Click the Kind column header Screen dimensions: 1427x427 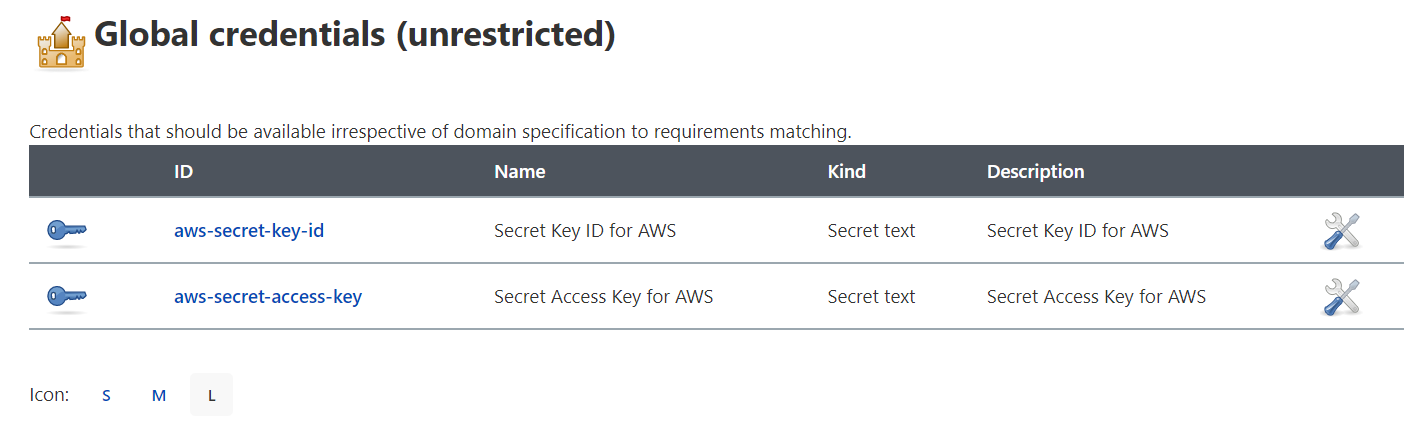coord(846,171)
